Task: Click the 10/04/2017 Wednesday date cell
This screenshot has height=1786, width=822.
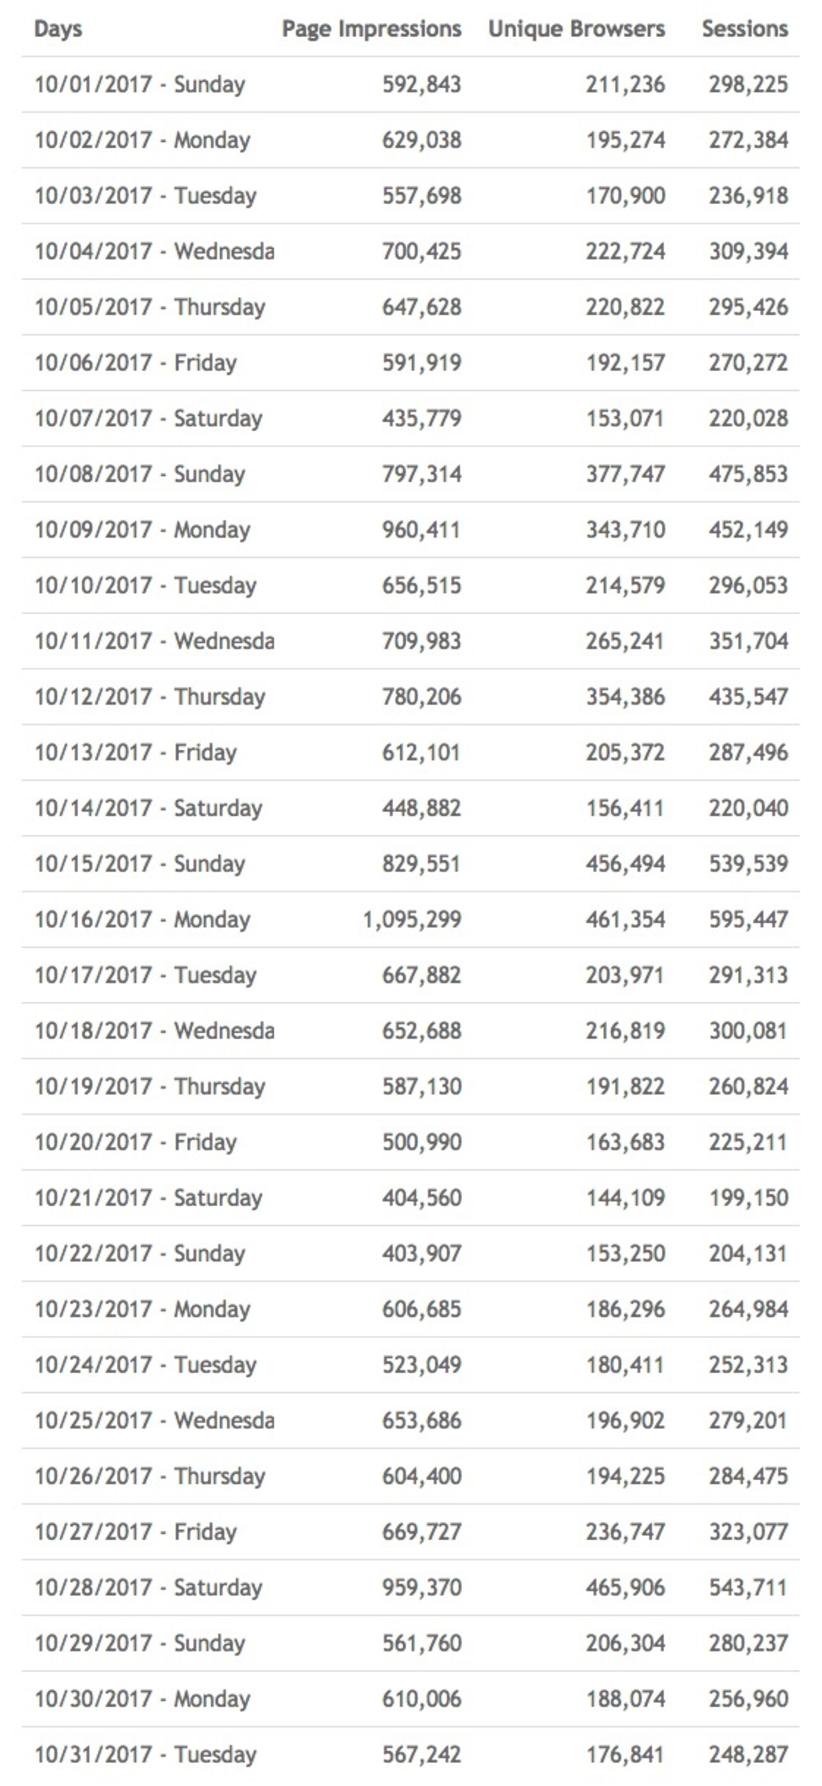Action: coord(154,251)
